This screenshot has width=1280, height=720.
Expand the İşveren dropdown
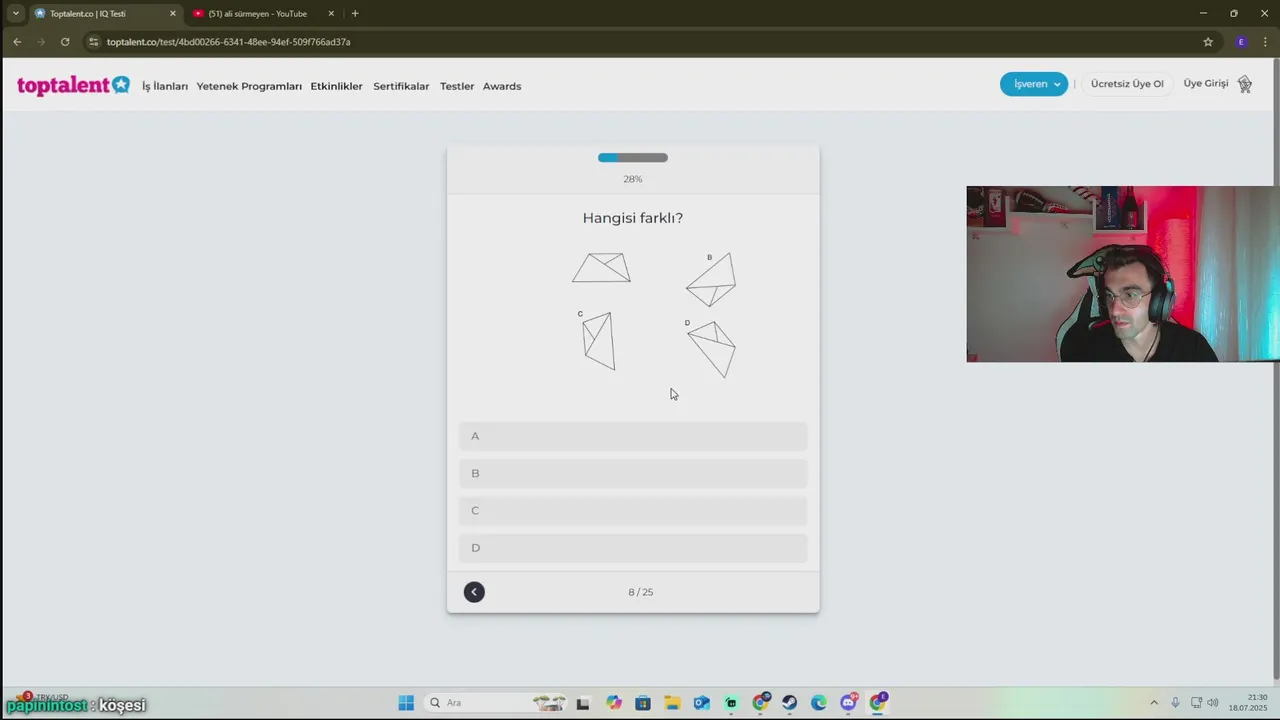pyautogui.click(x=1034, y=84)
